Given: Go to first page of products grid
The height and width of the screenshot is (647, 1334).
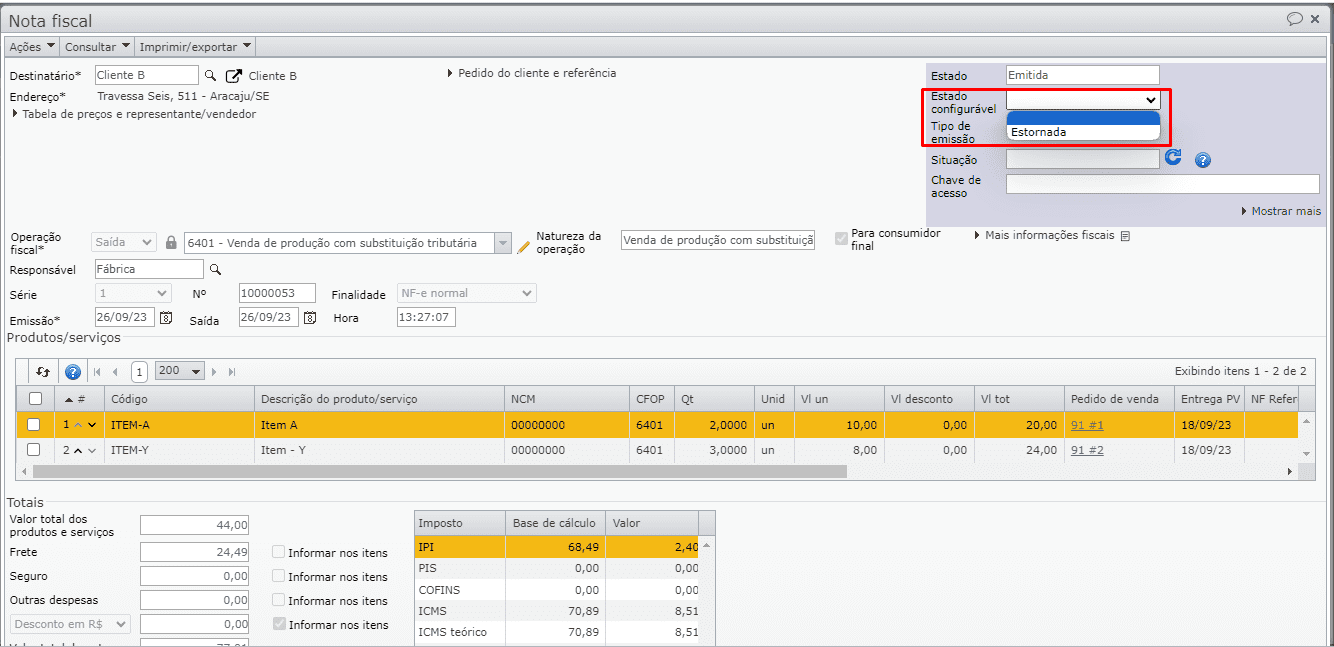Looking at the screenshot, I should 97,371.
